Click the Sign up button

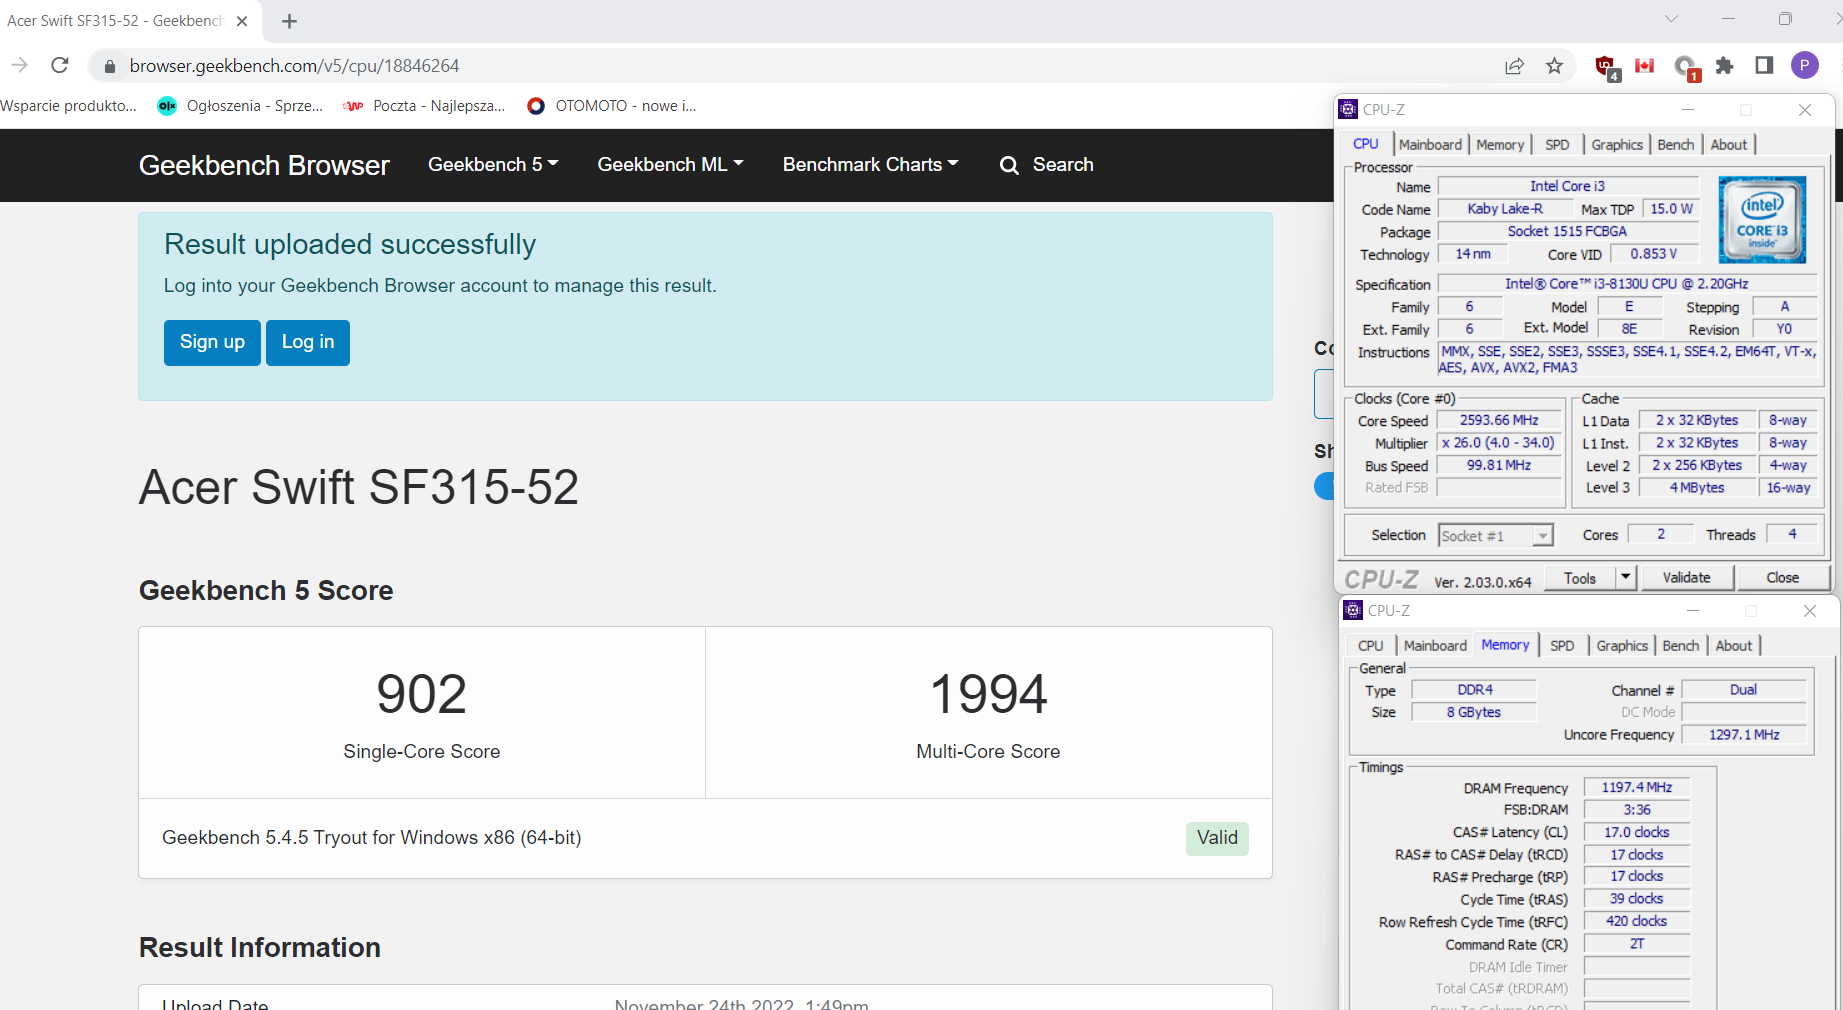pyautogui.click(x=212, y=342)
